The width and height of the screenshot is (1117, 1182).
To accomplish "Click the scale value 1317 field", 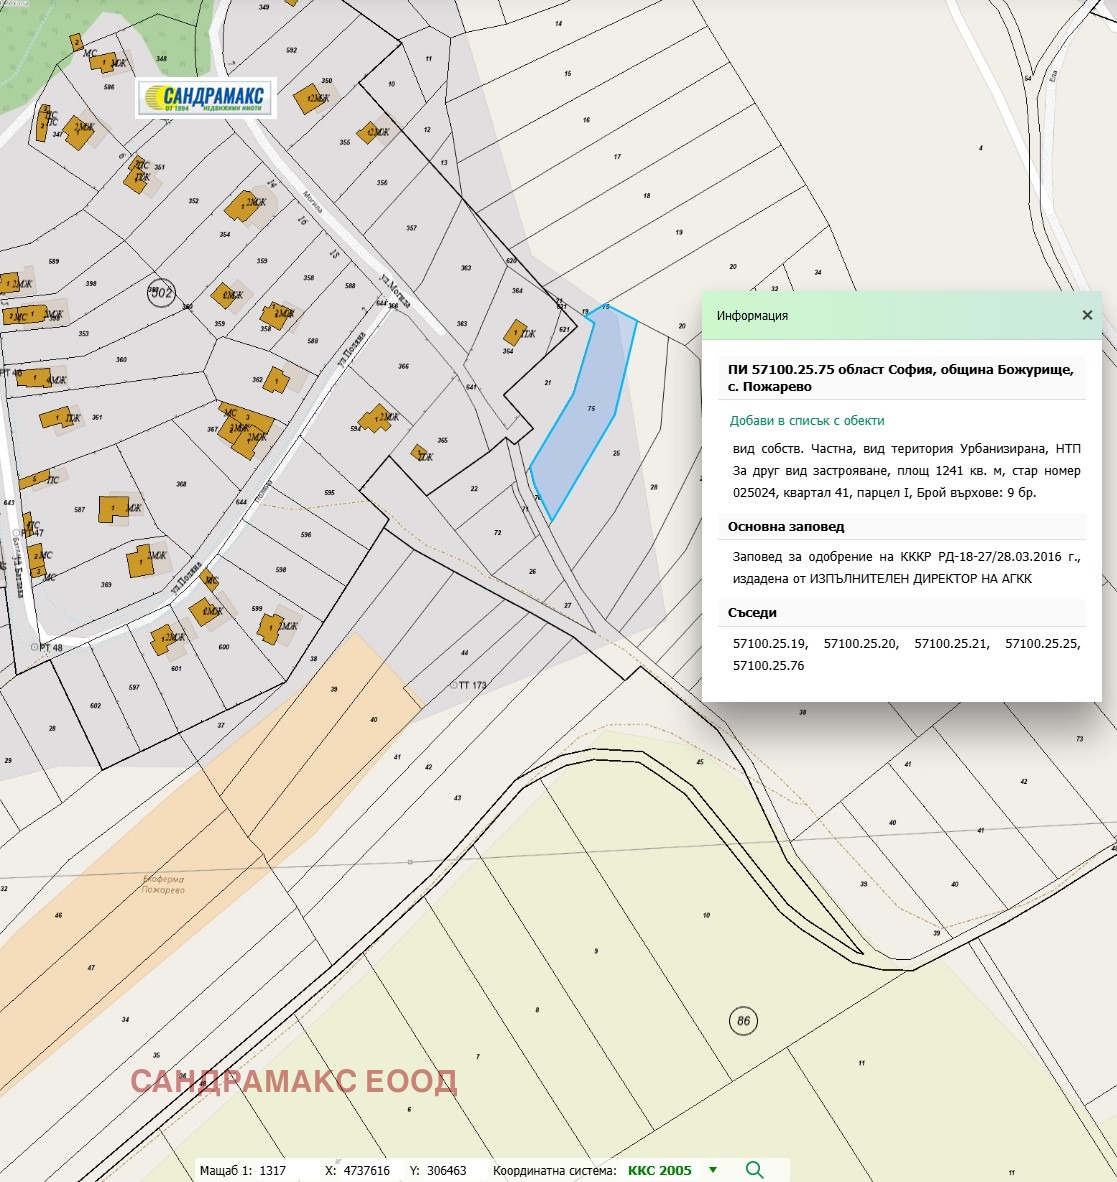I will click(x=272, y=1170).
